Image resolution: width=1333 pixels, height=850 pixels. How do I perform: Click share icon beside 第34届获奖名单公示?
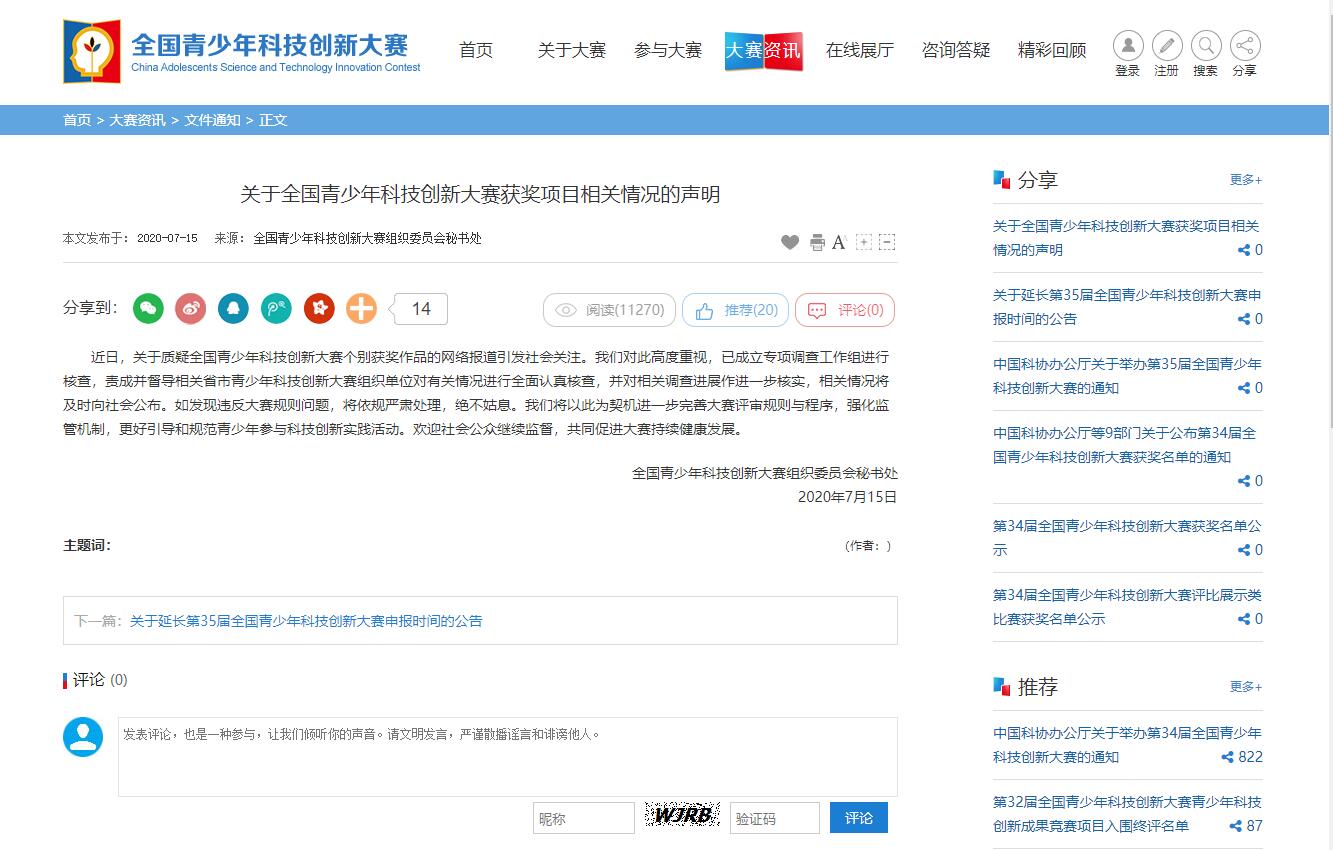tap(1244, 550)
